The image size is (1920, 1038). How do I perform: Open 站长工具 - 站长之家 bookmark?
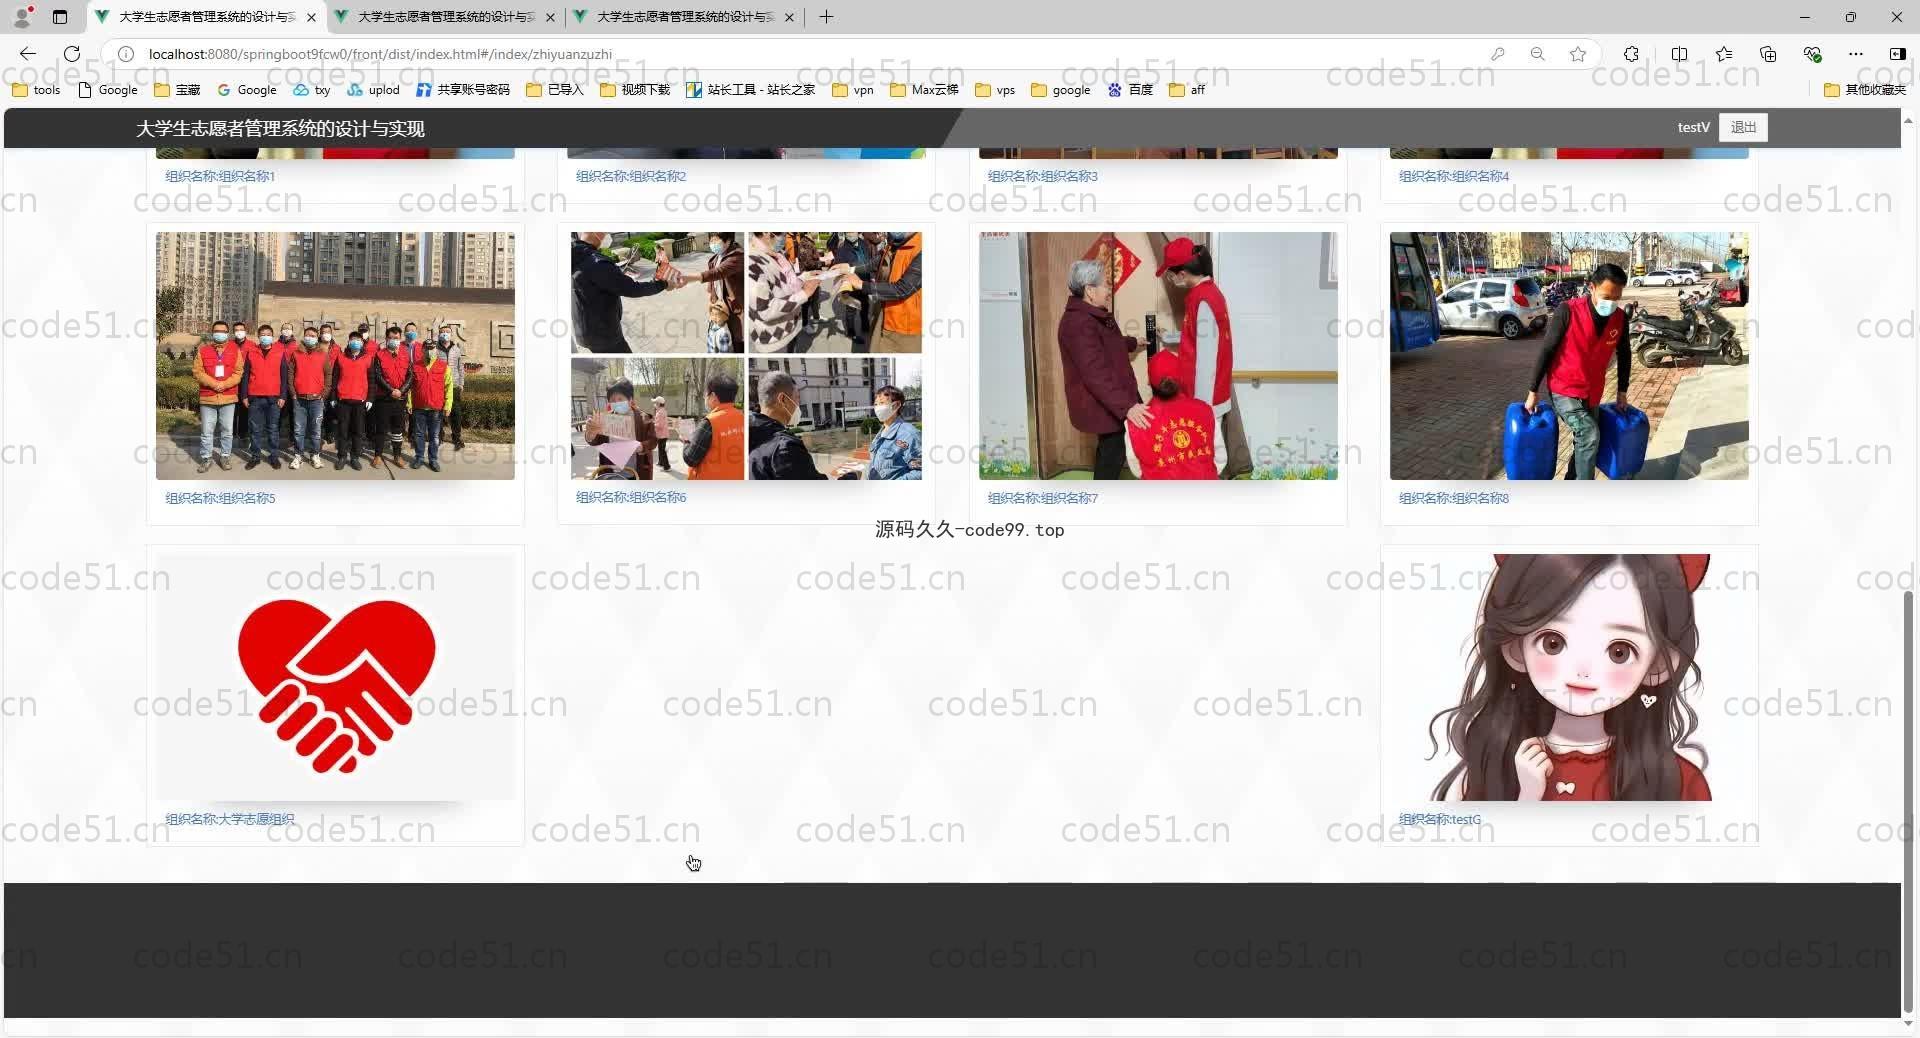click(750, 90)
